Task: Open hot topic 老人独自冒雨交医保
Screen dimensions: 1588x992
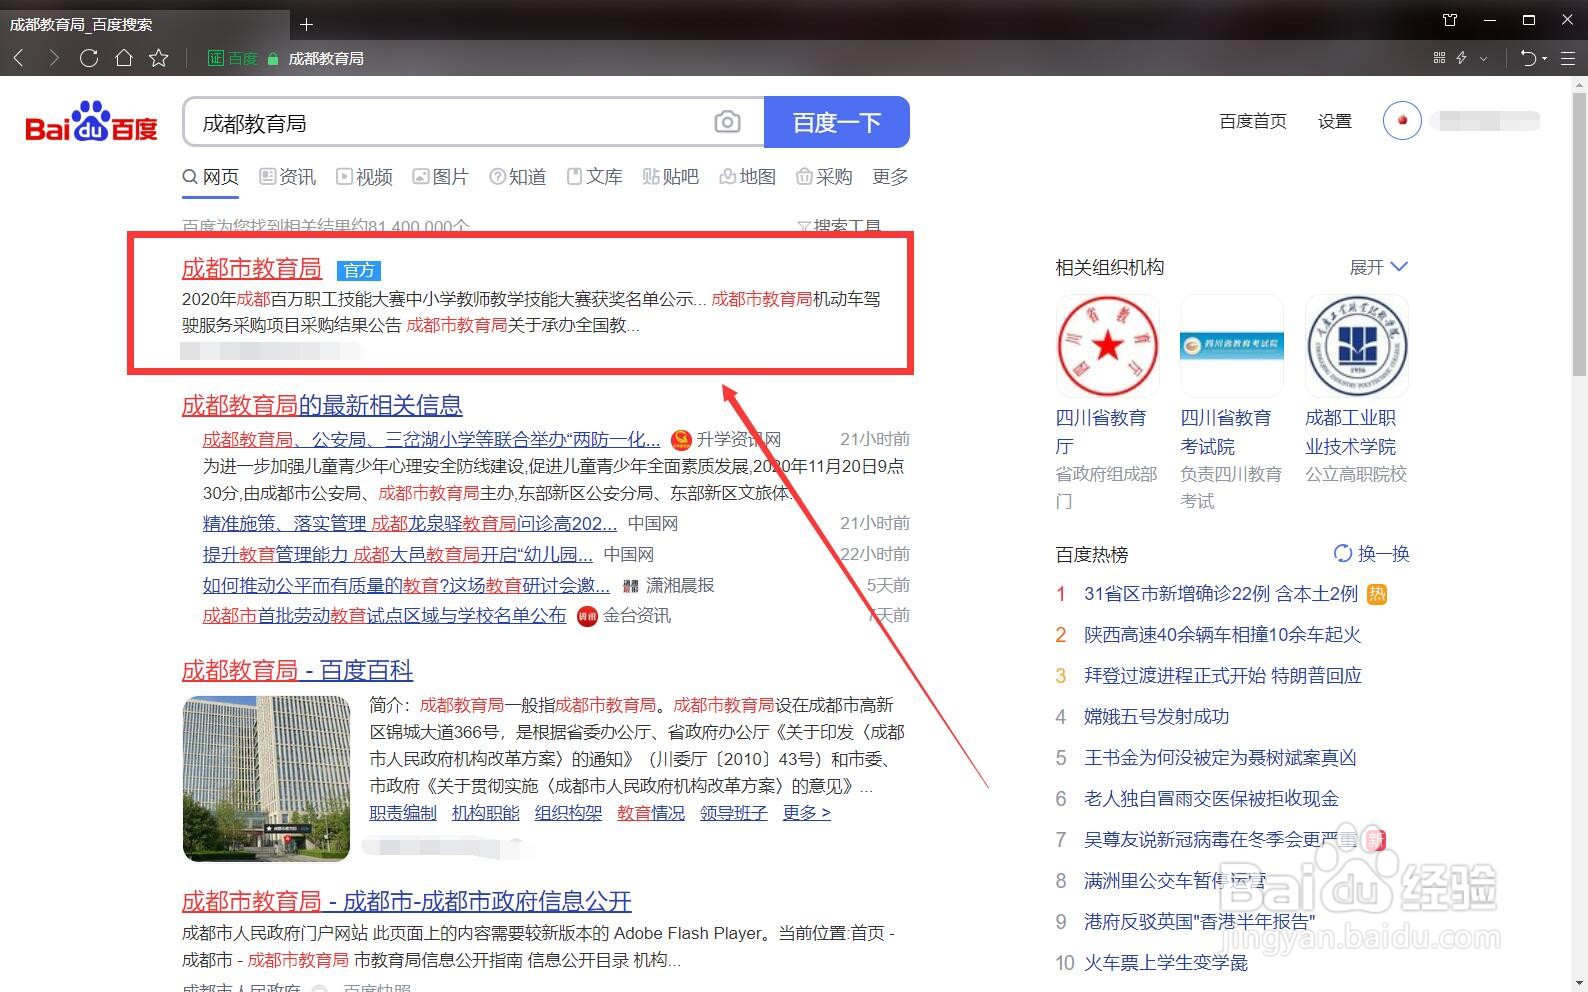Action: [x=1211, y=799]
